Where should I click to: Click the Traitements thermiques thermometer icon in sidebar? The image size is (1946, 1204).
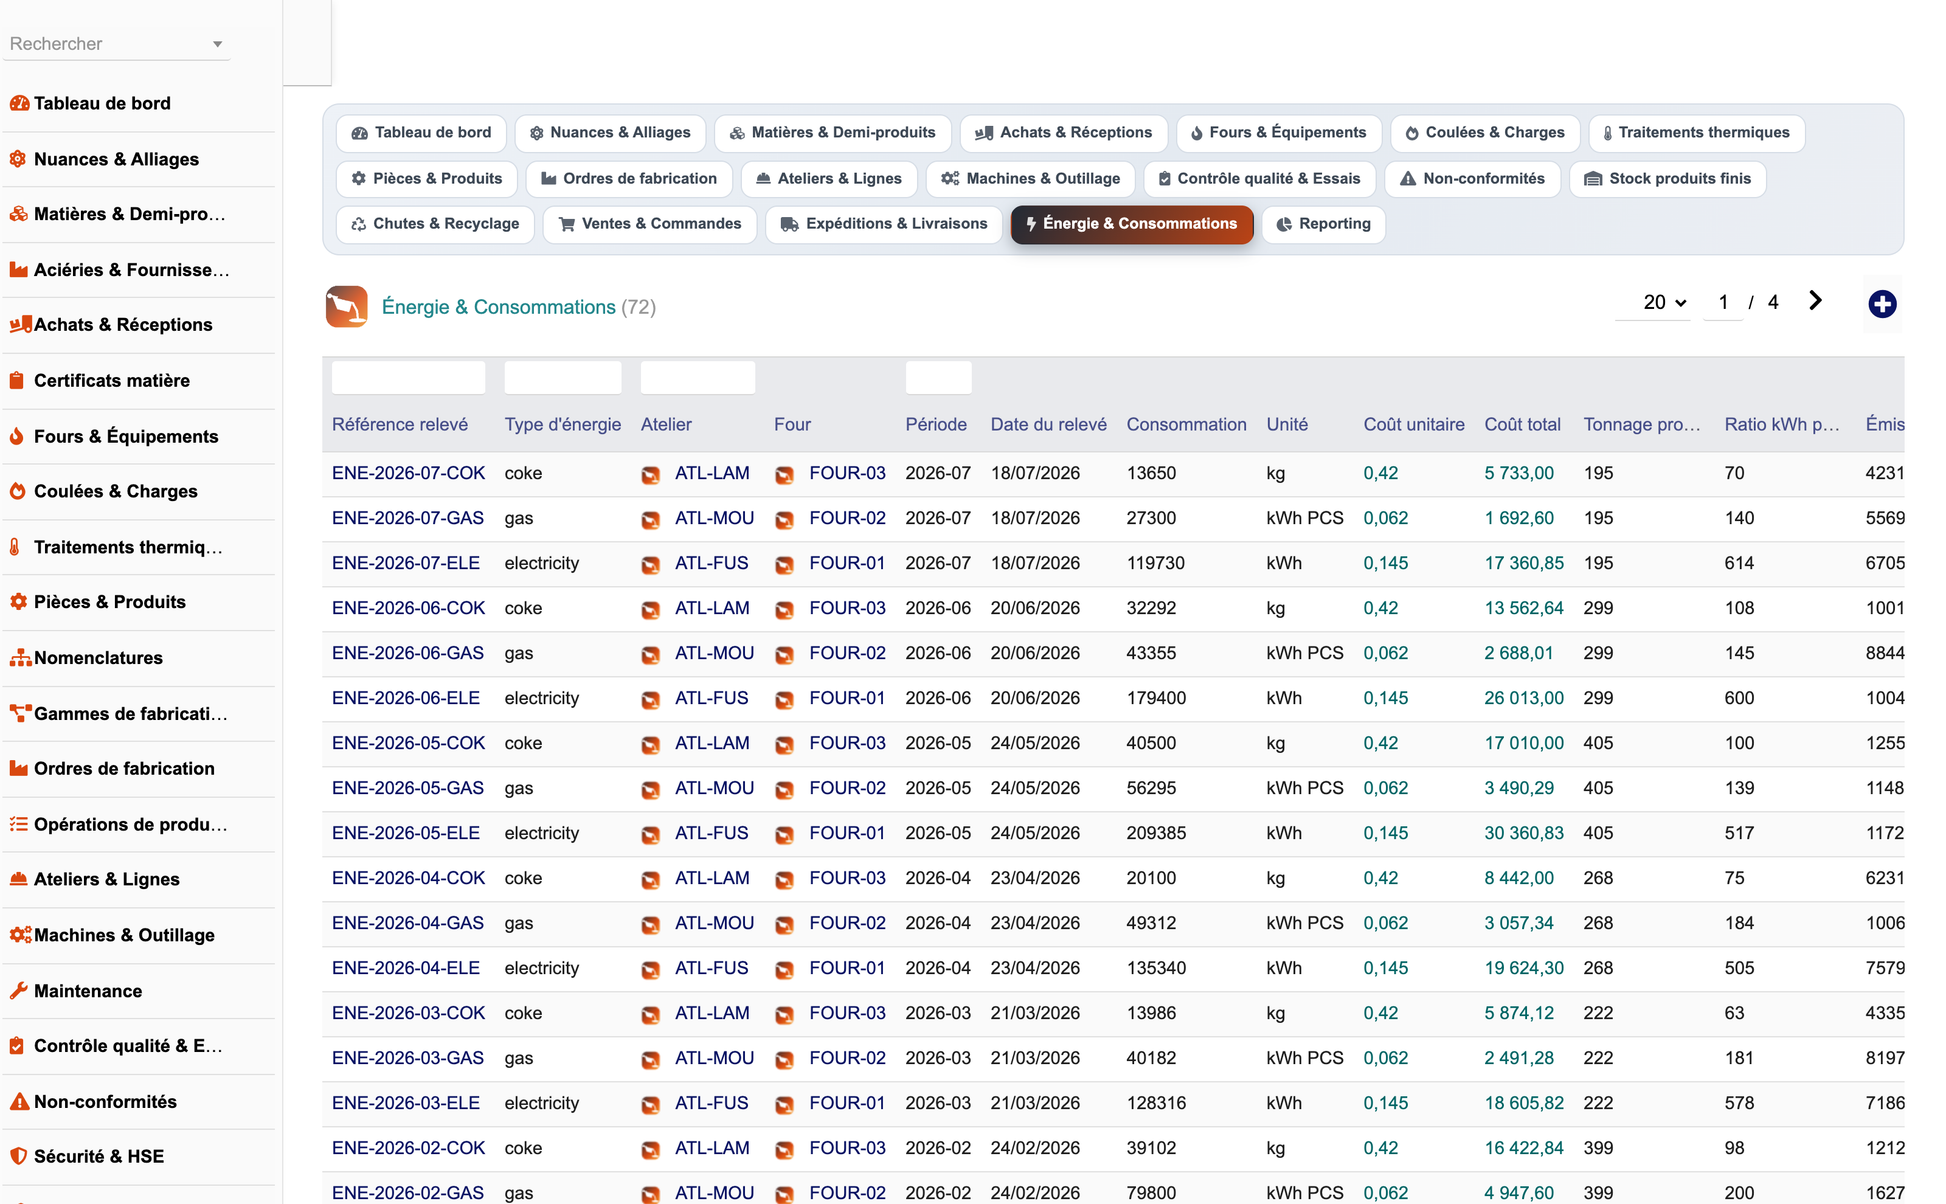pos(15,547)
